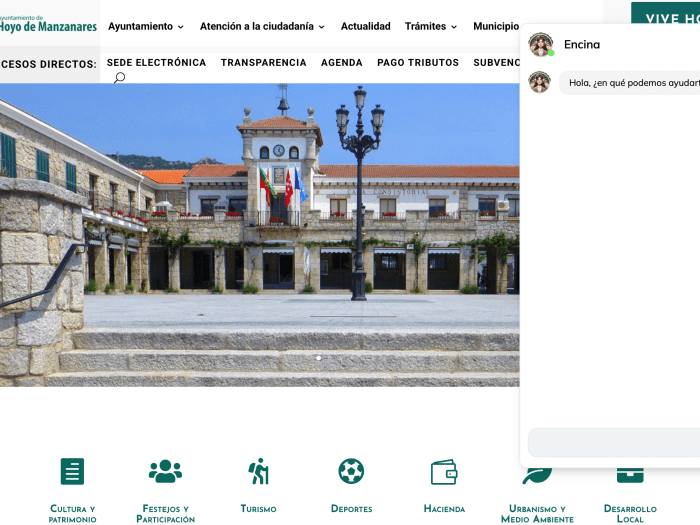
Task: Click the Hacienda text label
Action: point(444,509)
